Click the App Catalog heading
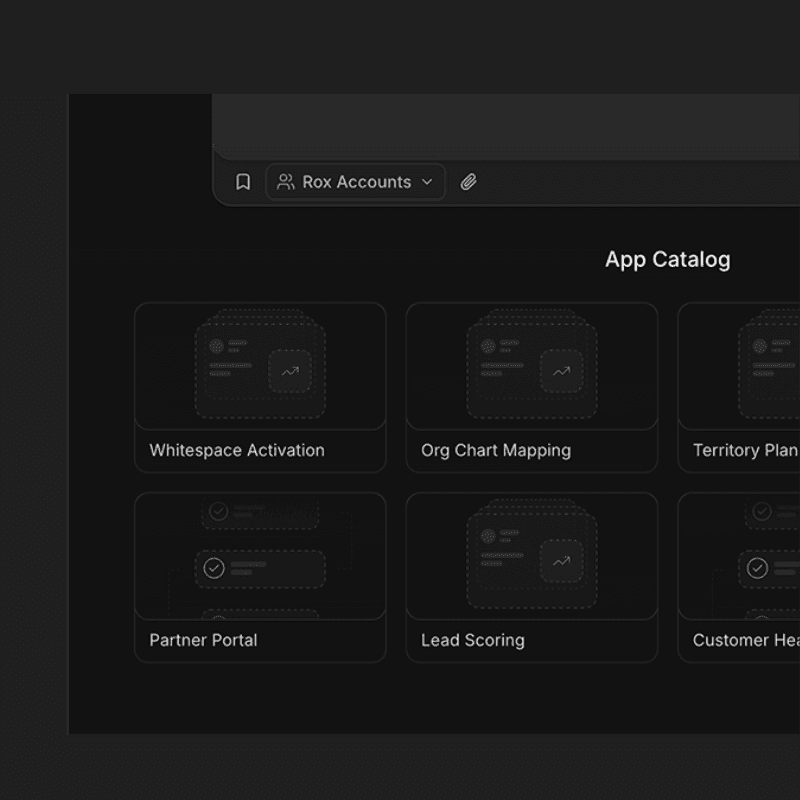The image size is (800, 800). (667, 260)
